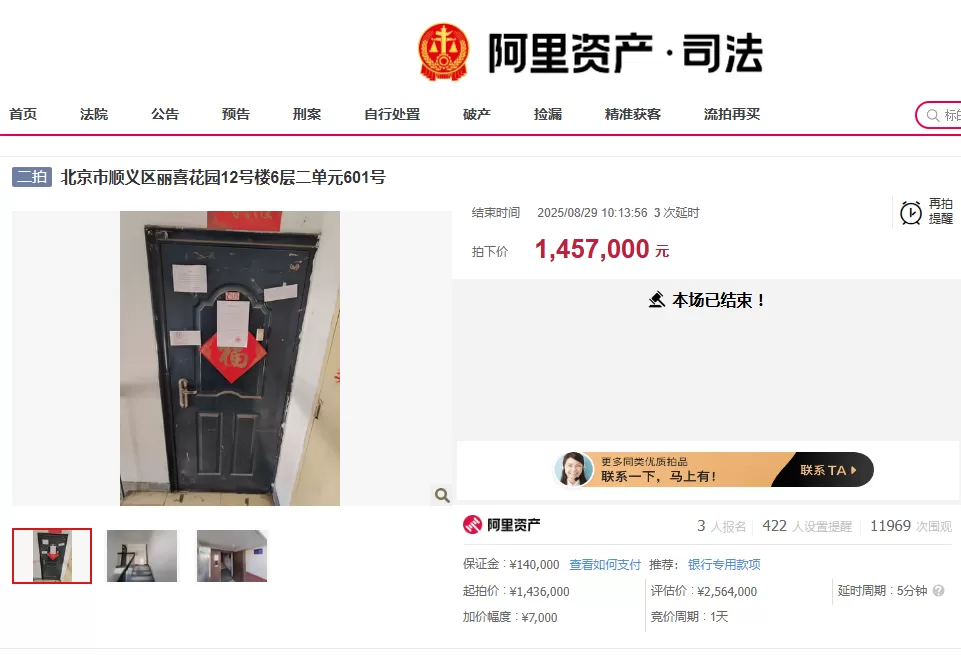
Task: Open the 法院 navigation item
Action: [94, 114]
